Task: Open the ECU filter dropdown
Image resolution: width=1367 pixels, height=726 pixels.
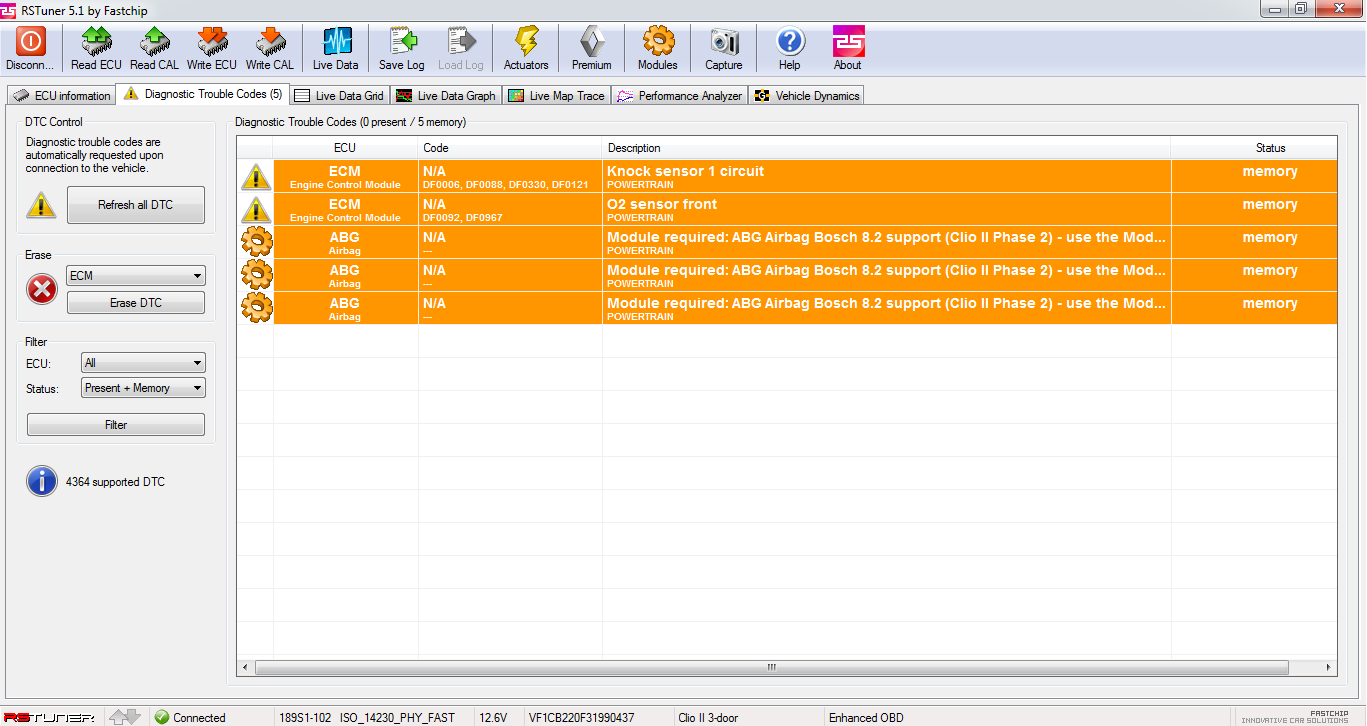Action: pyautogui.click(x=143, y=363)
